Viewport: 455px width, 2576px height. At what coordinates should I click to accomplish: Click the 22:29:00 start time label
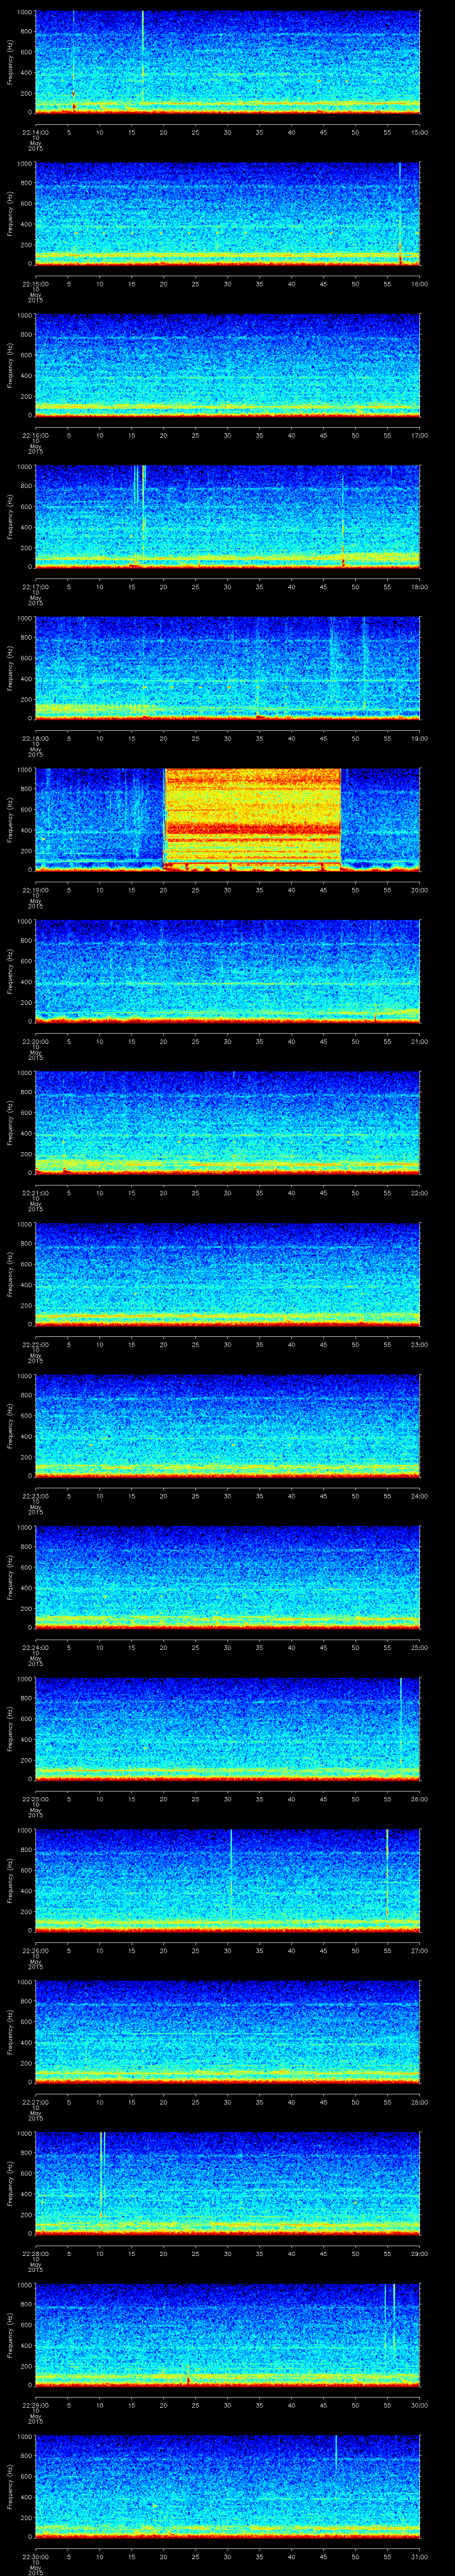(35, 2405)
